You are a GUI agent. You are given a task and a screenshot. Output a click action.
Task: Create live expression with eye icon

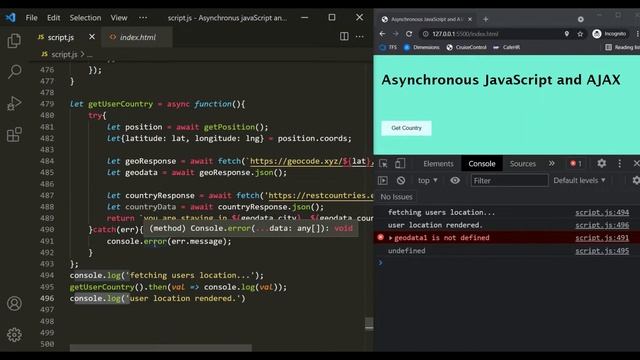pos(455,180)
